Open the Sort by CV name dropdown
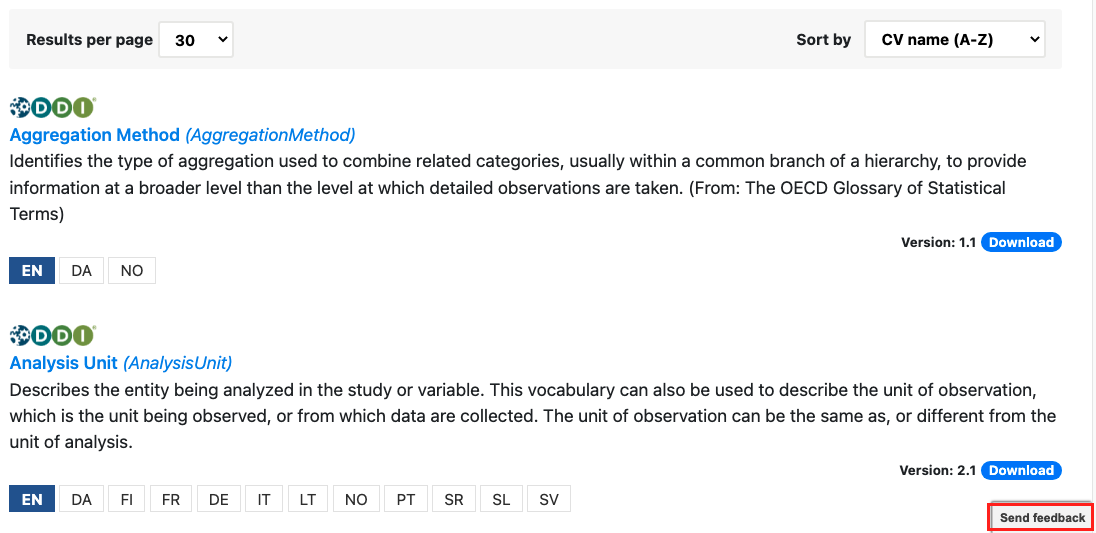The height and width of the screenshot is (533, 1096). pos(955,40)
